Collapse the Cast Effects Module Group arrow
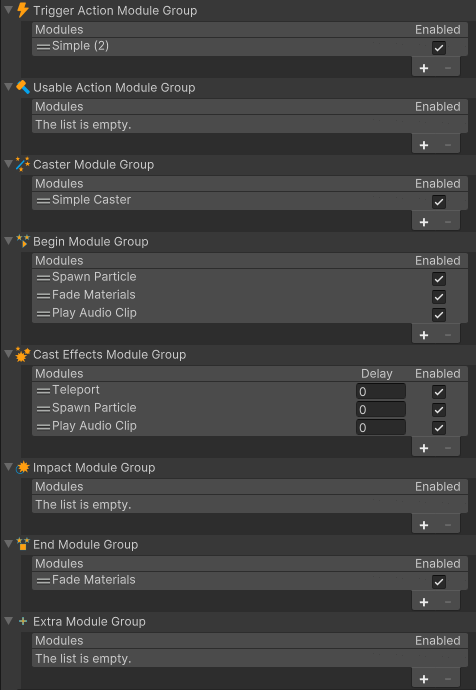The height and width of the screenshot is (690, 476). pos(8,354)
